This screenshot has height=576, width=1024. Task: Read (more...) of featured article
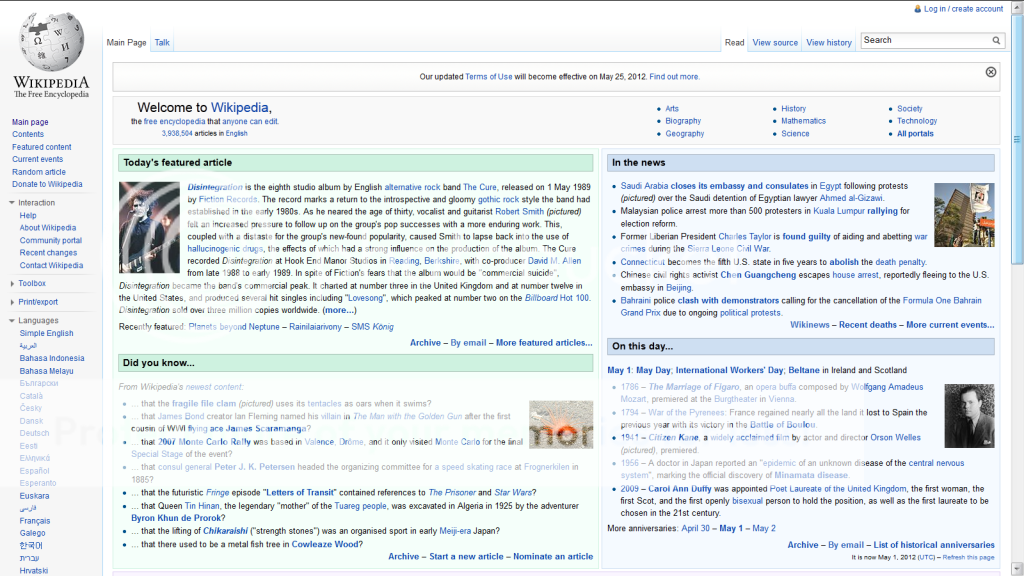pos(339,310)
